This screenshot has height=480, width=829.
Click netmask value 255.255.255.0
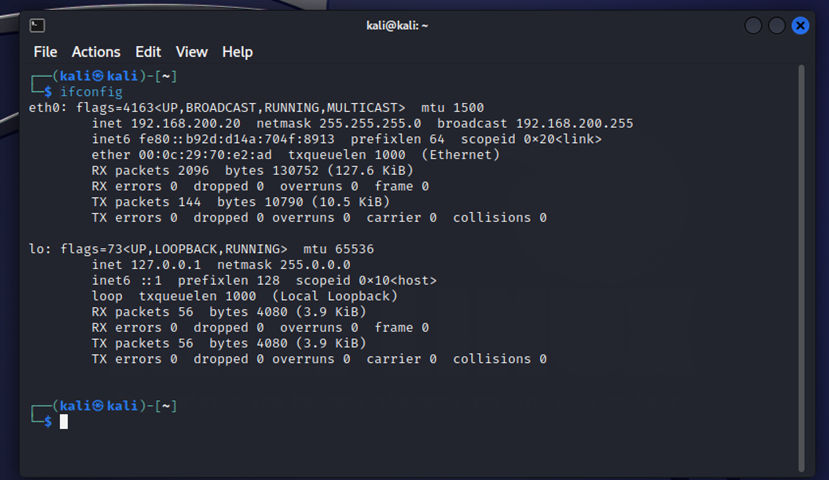(370, 123)
